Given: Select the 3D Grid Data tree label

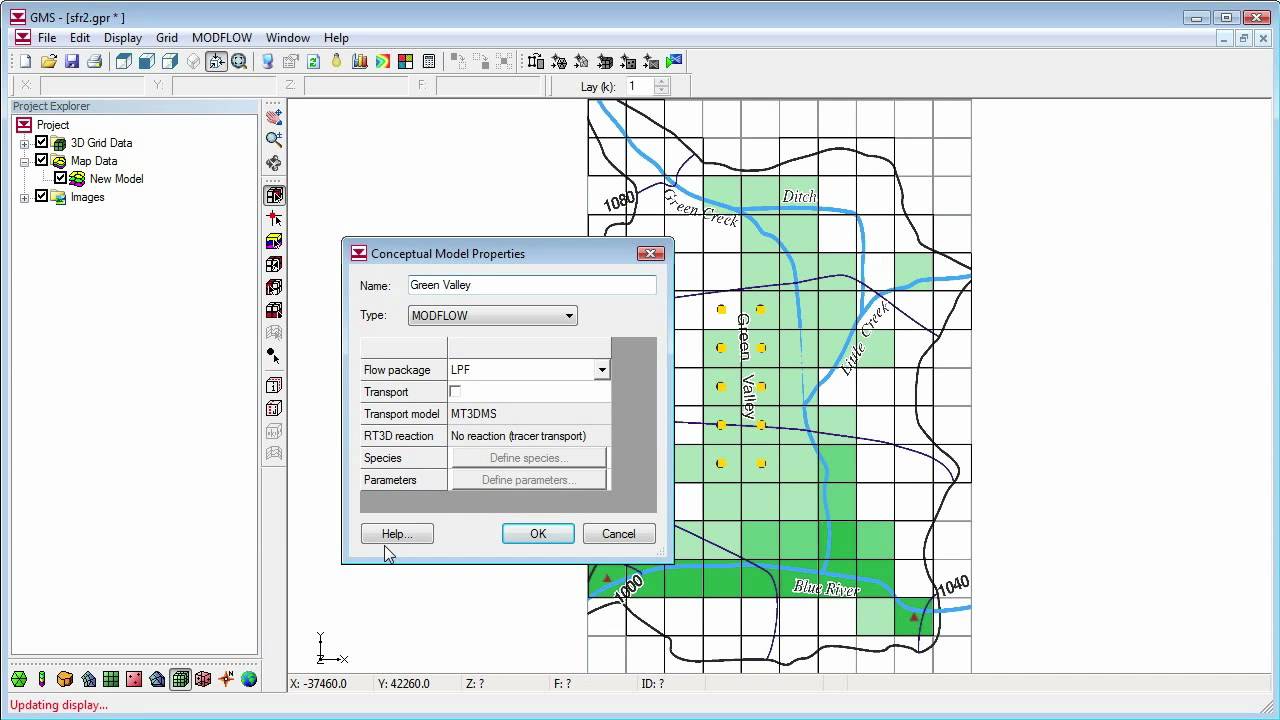Looking at the screenshot, I should tap(101, 143).
